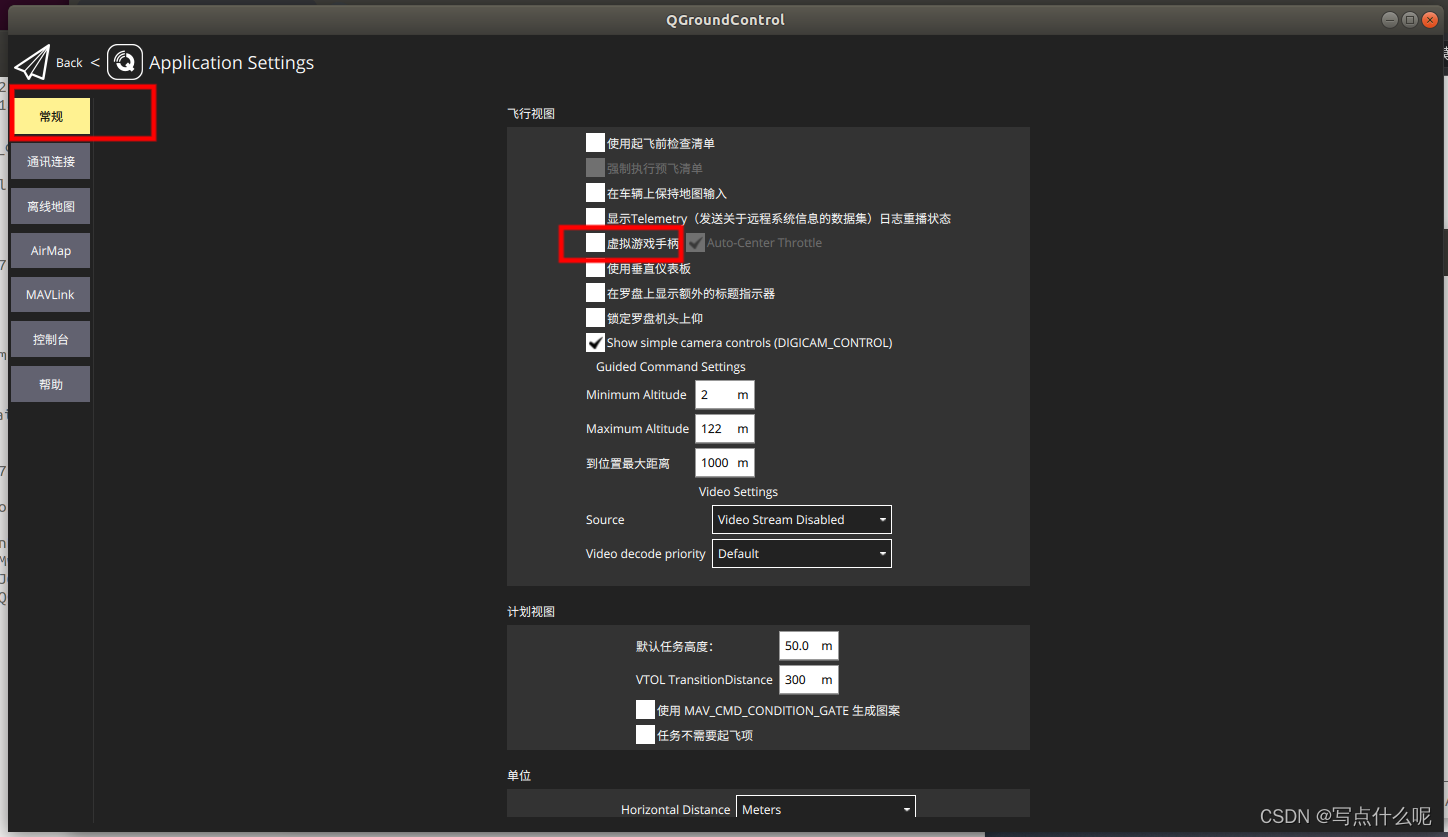The width and height of the screenshot is (1448, 837).
Task: Toggle the 显示Telemetry log replay checkbox
Action: [x=595, y=218]
